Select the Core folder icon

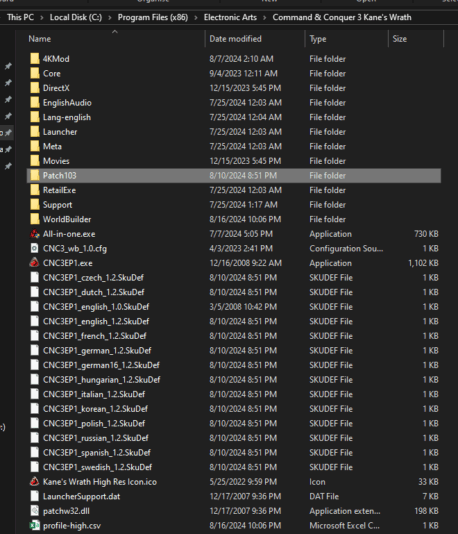point(35,73)
